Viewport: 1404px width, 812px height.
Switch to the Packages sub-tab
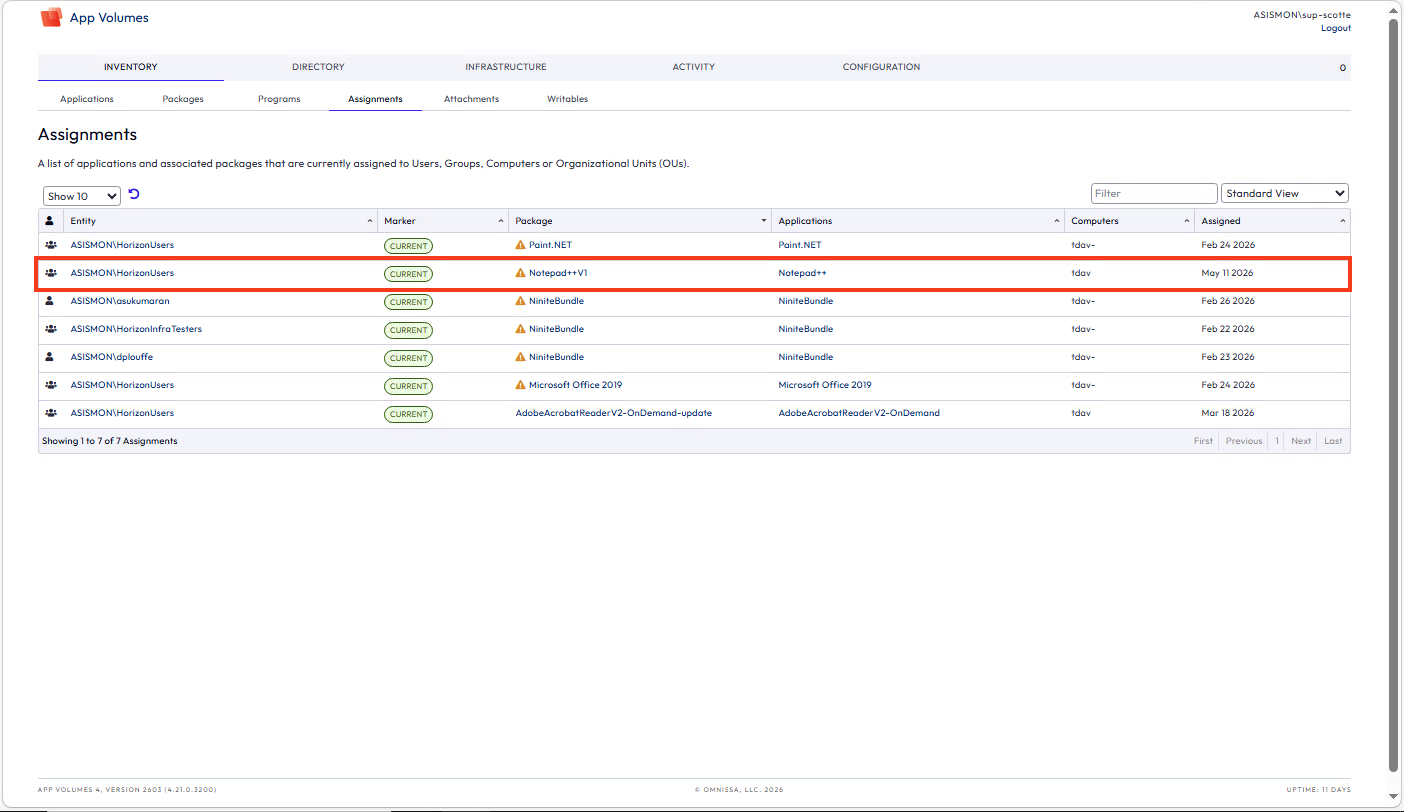[183, 99]
